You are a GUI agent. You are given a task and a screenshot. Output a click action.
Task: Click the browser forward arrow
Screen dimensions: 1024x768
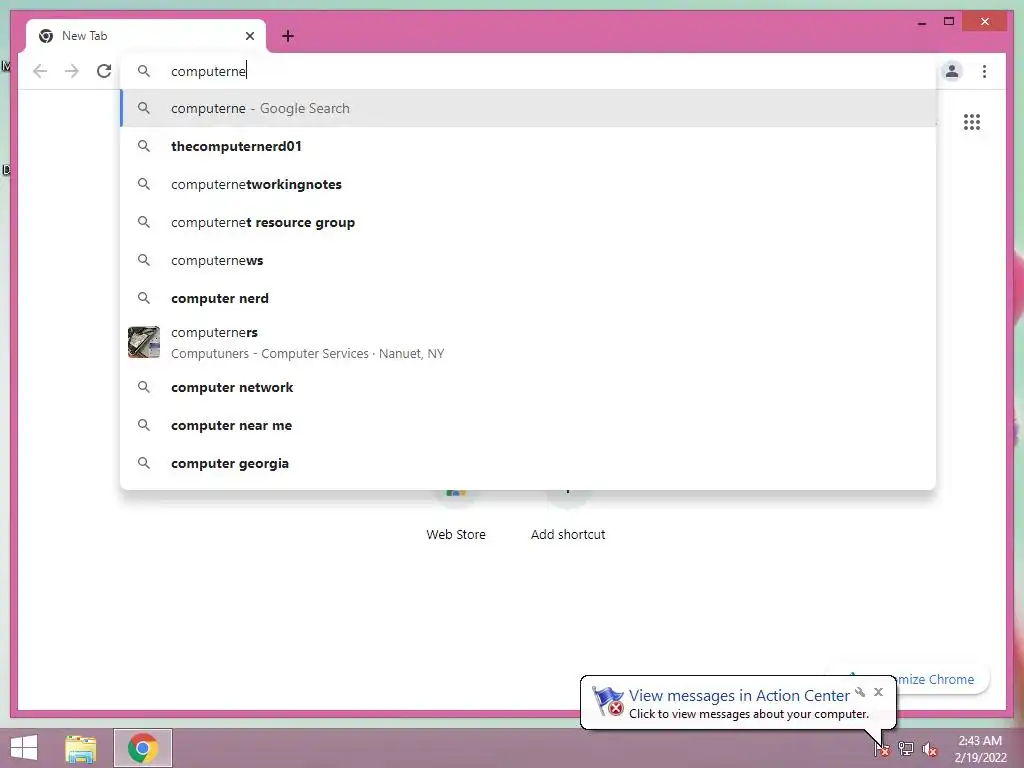pos(72,71)
